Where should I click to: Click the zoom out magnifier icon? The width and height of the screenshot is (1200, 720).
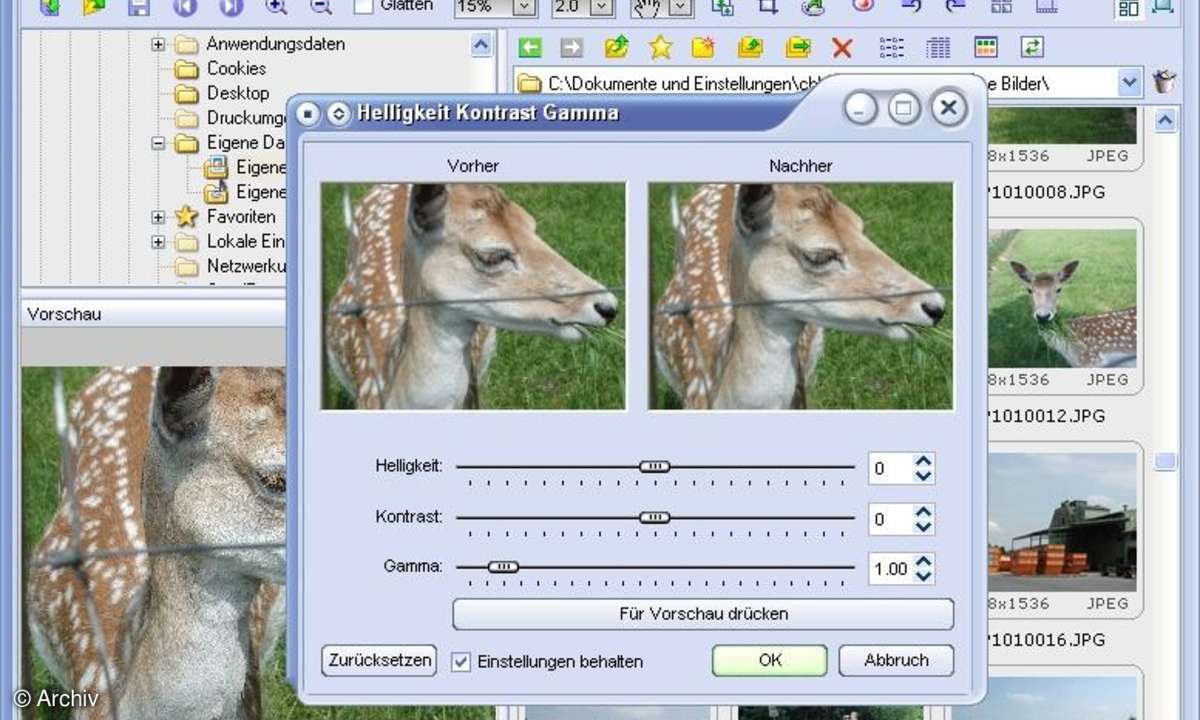point(320,7)
